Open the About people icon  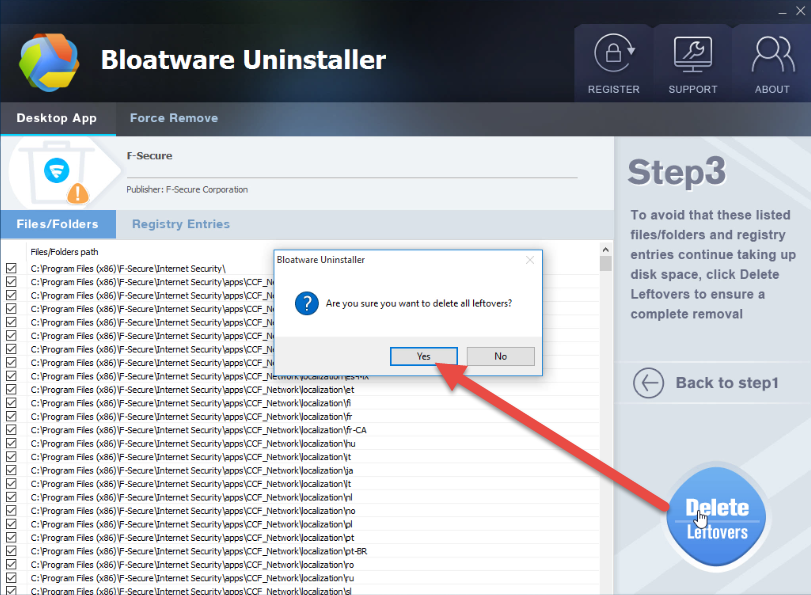(x=772, y=54)
